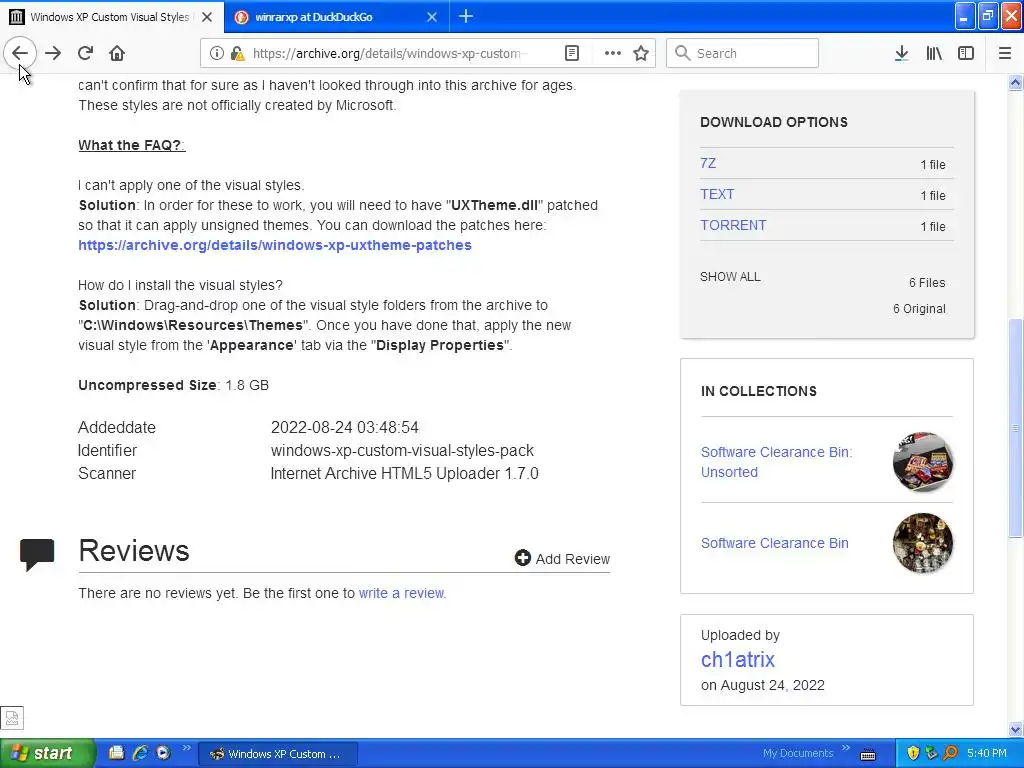Viewport: 1024px width, 768px height.
Task: Open a new tab with plus button
Action: coord(466,16)
